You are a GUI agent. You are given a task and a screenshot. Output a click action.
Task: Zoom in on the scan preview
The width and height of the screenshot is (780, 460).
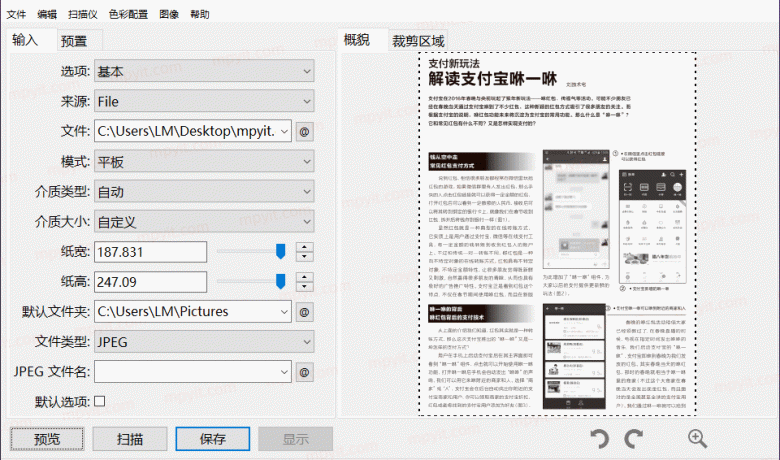[697, 439]
